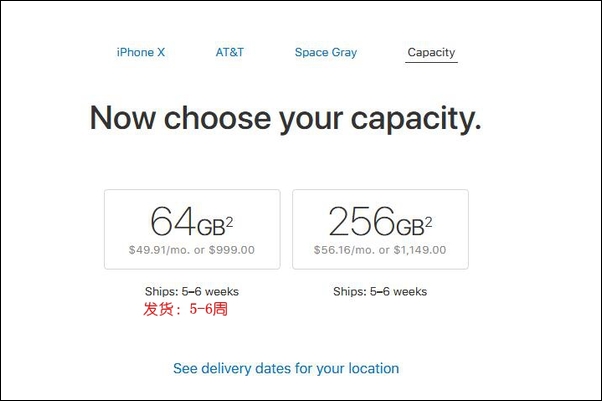Click the $1,149.00 full price
The image size is (602, 401).
point(420,250)
